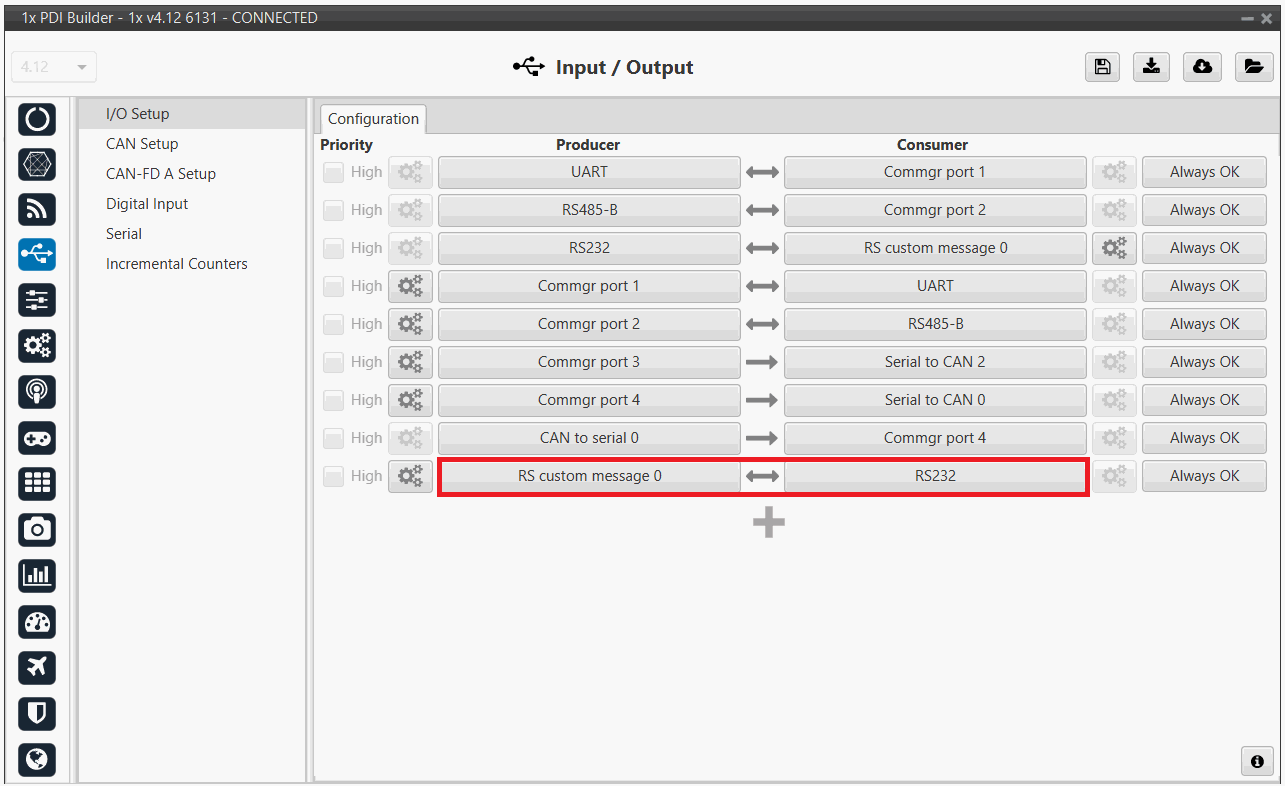This screenshot has height=786, width=1285.
Task: Click the info icon at bottom right
Action: click(1257, 761)
